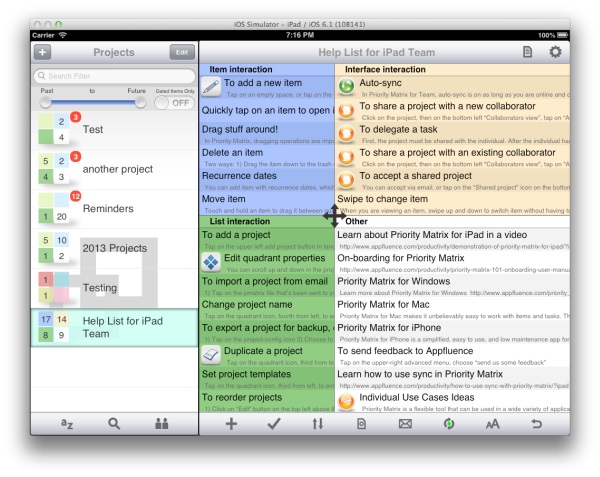Screen dimensions: 600x477
Task: Click the Past date slider handle
Action: pos(45,102)
